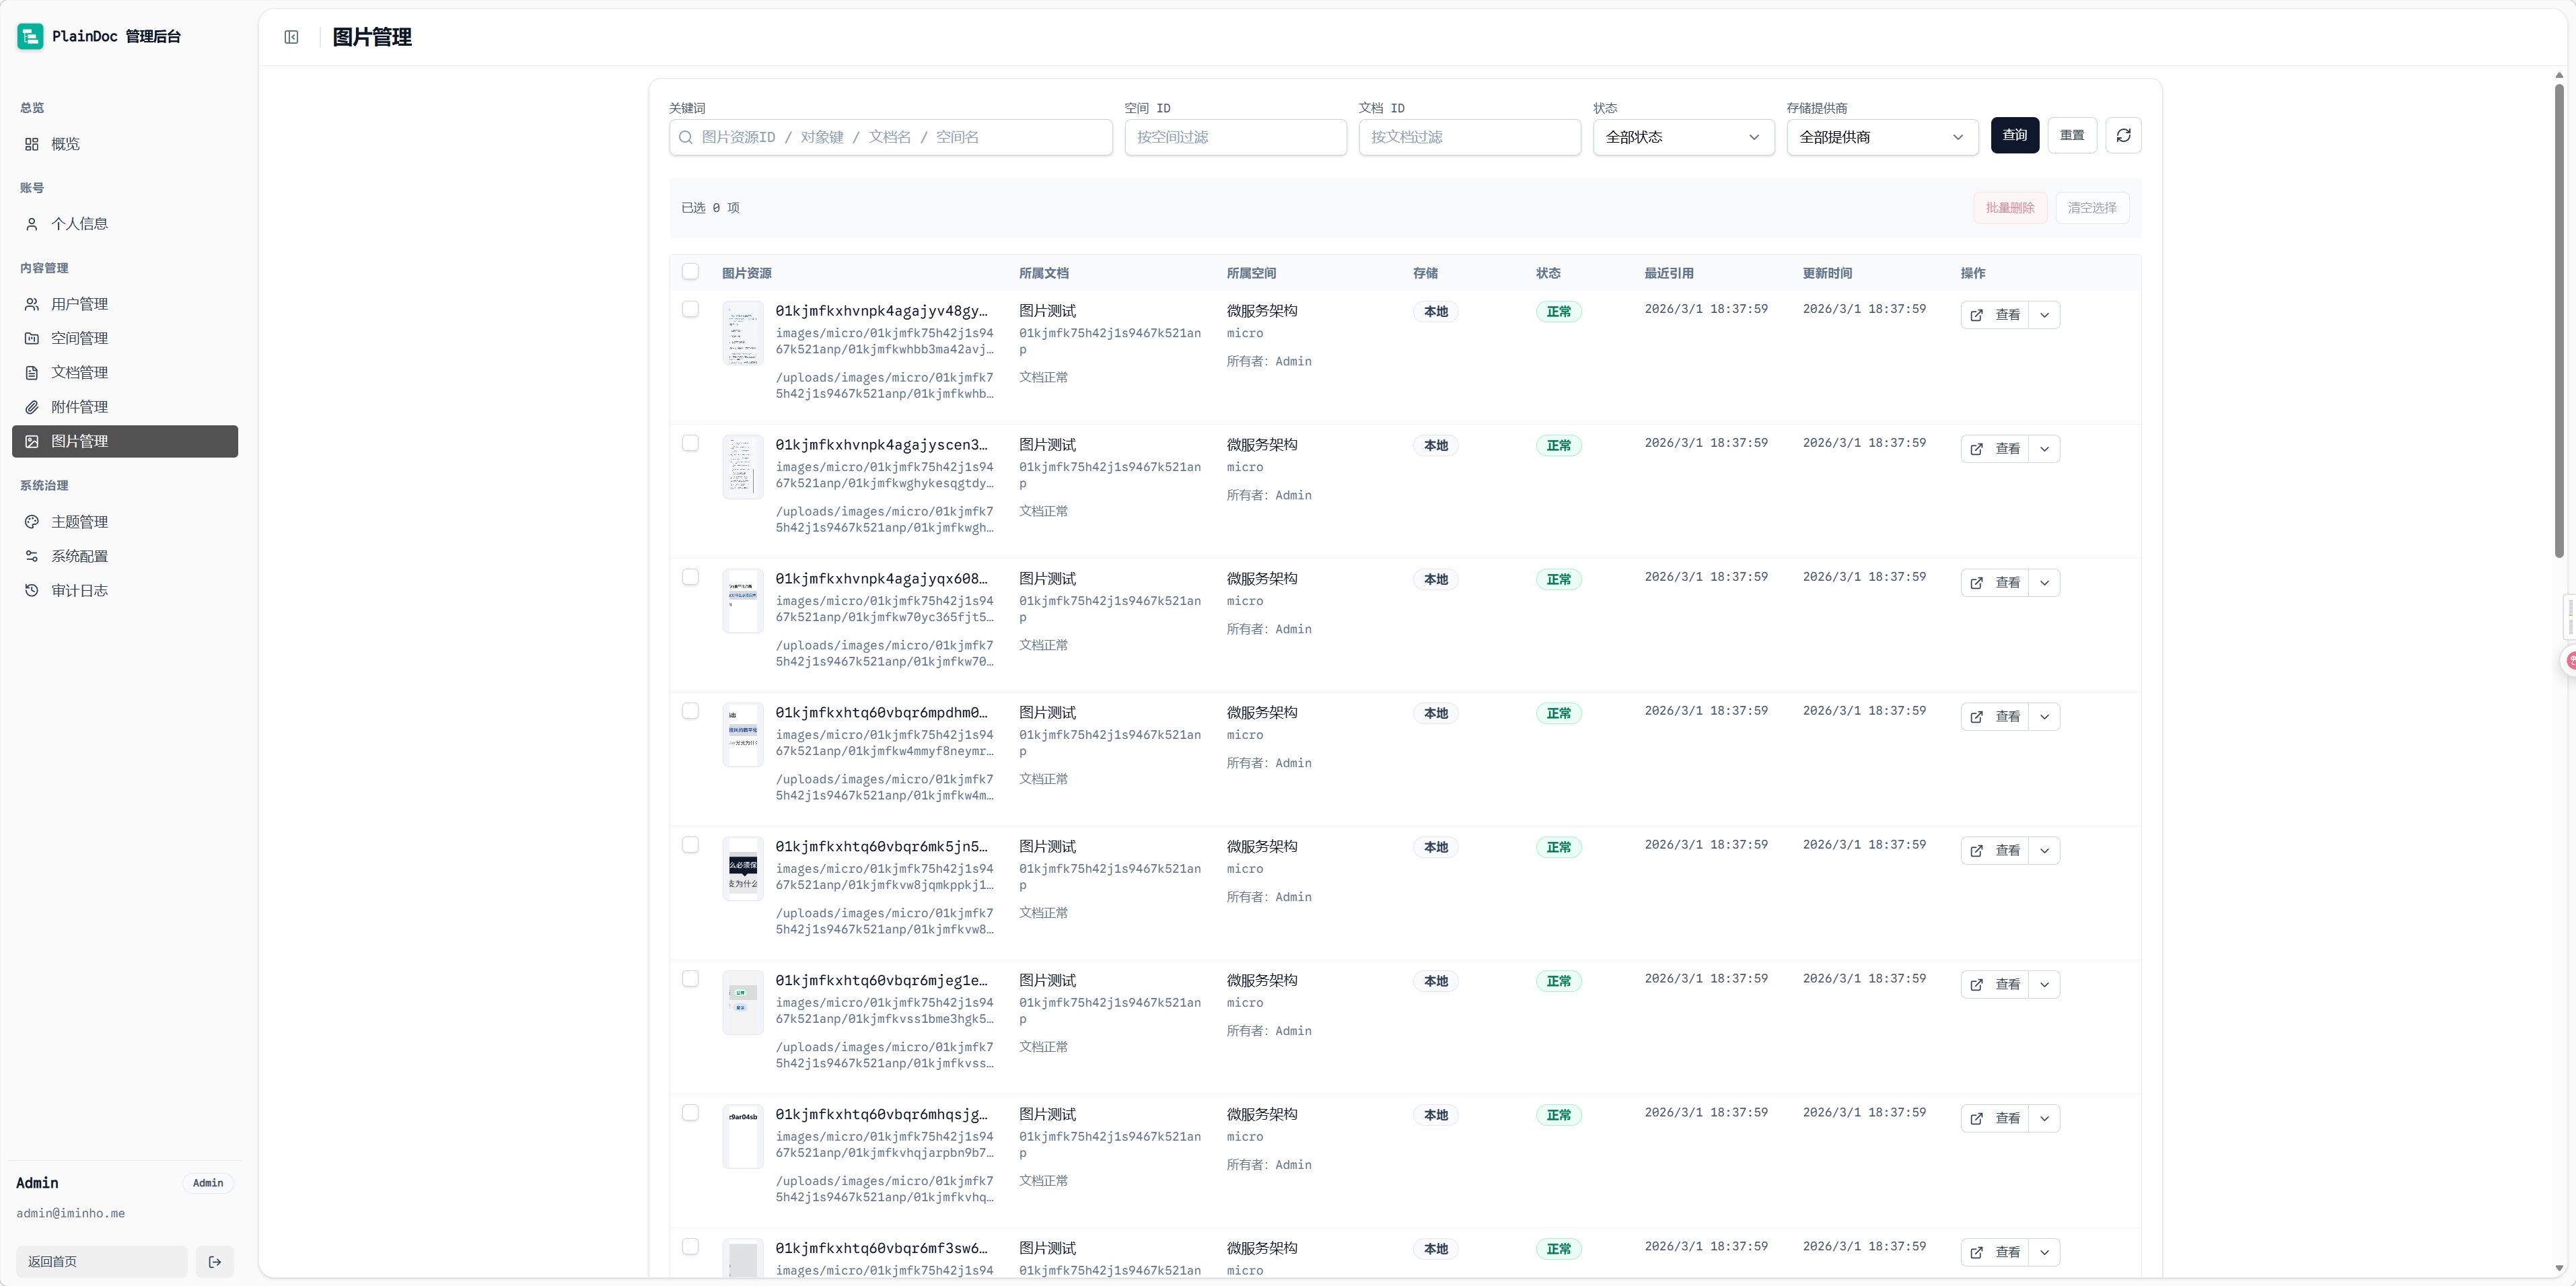
Task: Tick the checkbox for image 01kjmfkxhtq60vbqr6mpdhm0
Action: 690,711
